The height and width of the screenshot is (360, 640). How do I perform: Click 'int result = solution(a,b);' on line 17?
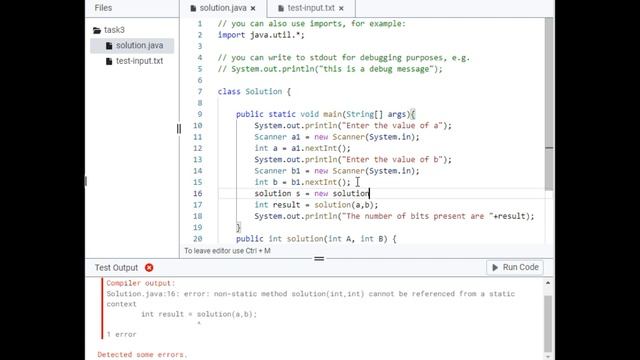click(316, 205)
